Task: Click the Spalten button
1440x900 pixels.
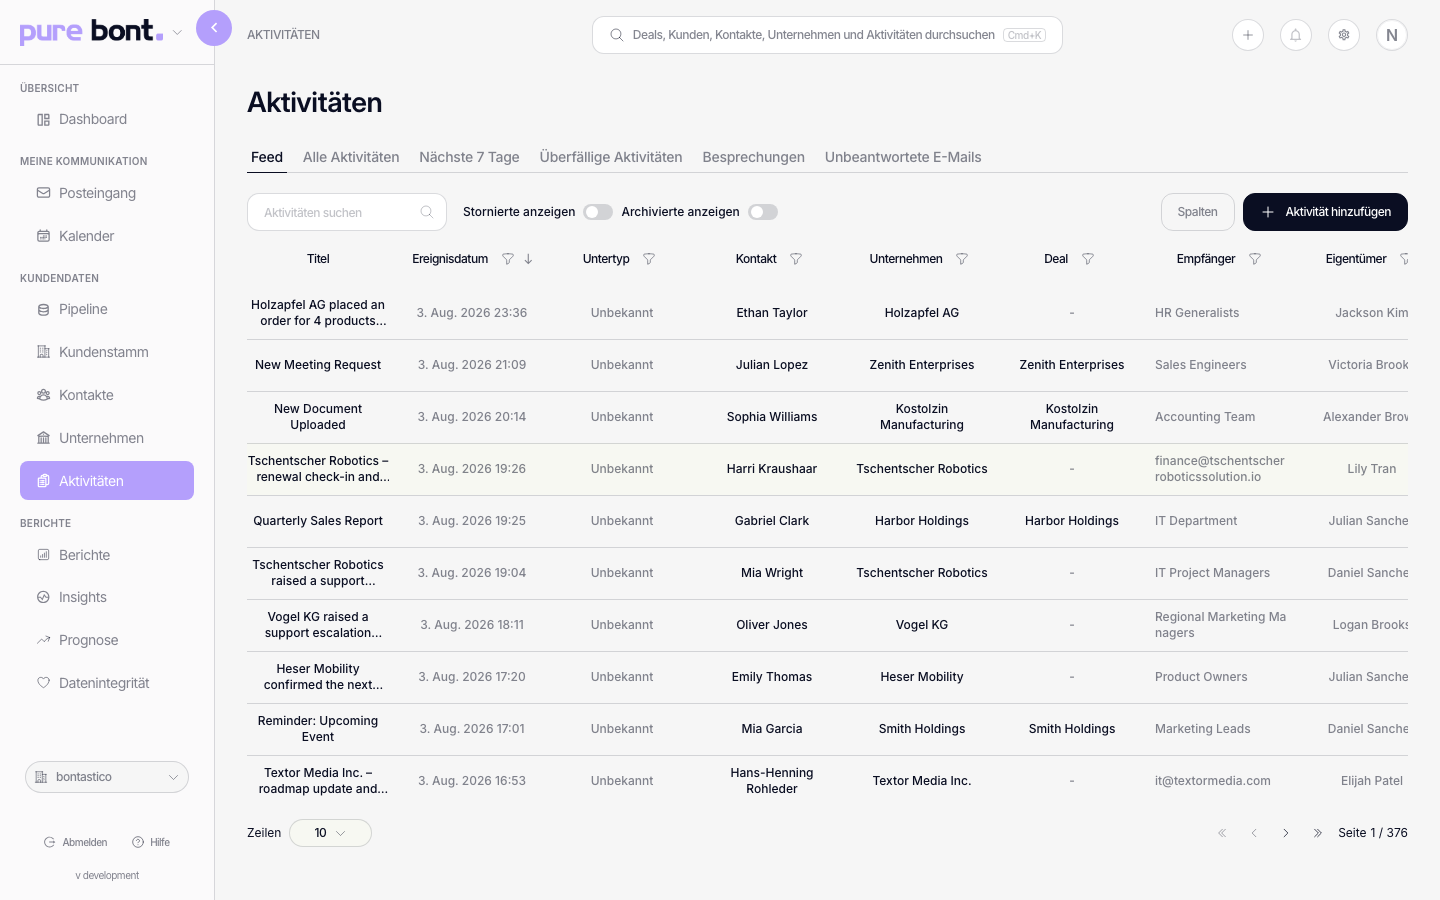Action: click(1198, 212)
